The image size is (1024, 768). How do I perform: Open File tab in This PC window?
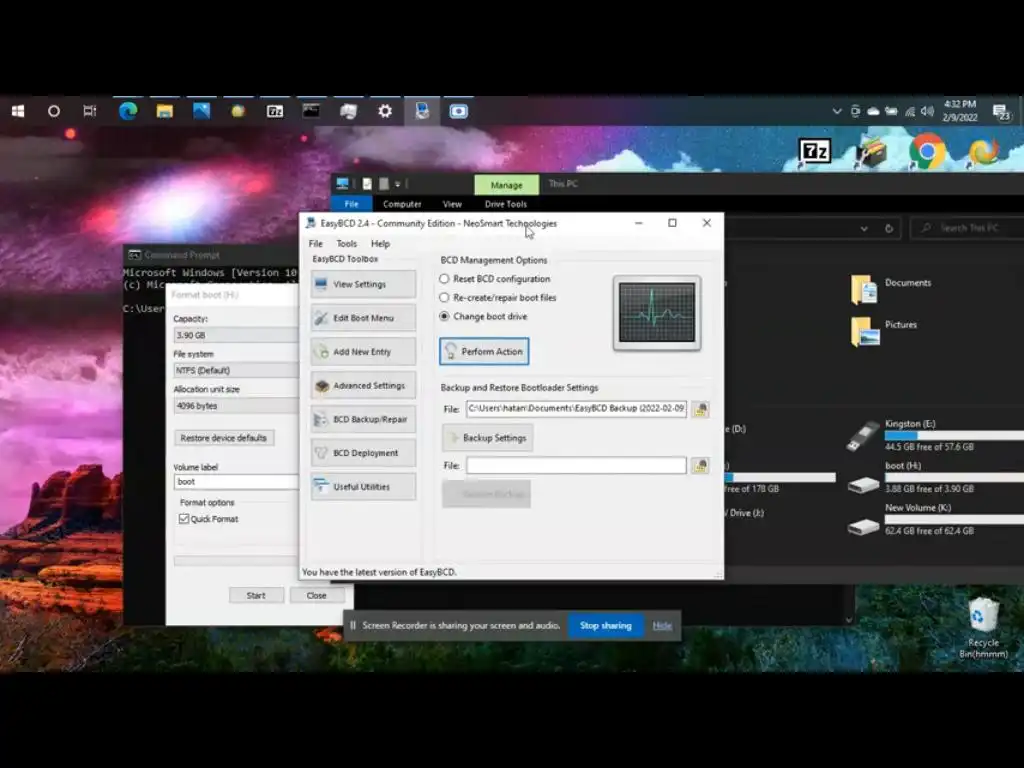[351, 204]
